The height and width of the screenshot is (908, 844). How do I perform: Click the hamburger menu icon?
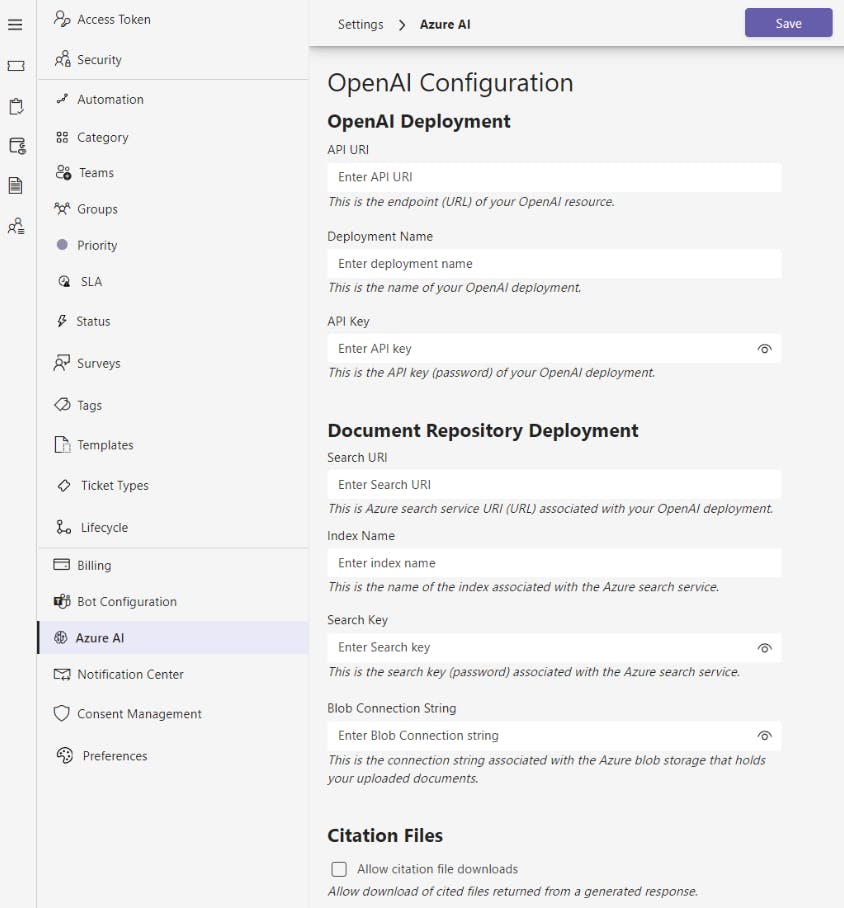(15, 25)
